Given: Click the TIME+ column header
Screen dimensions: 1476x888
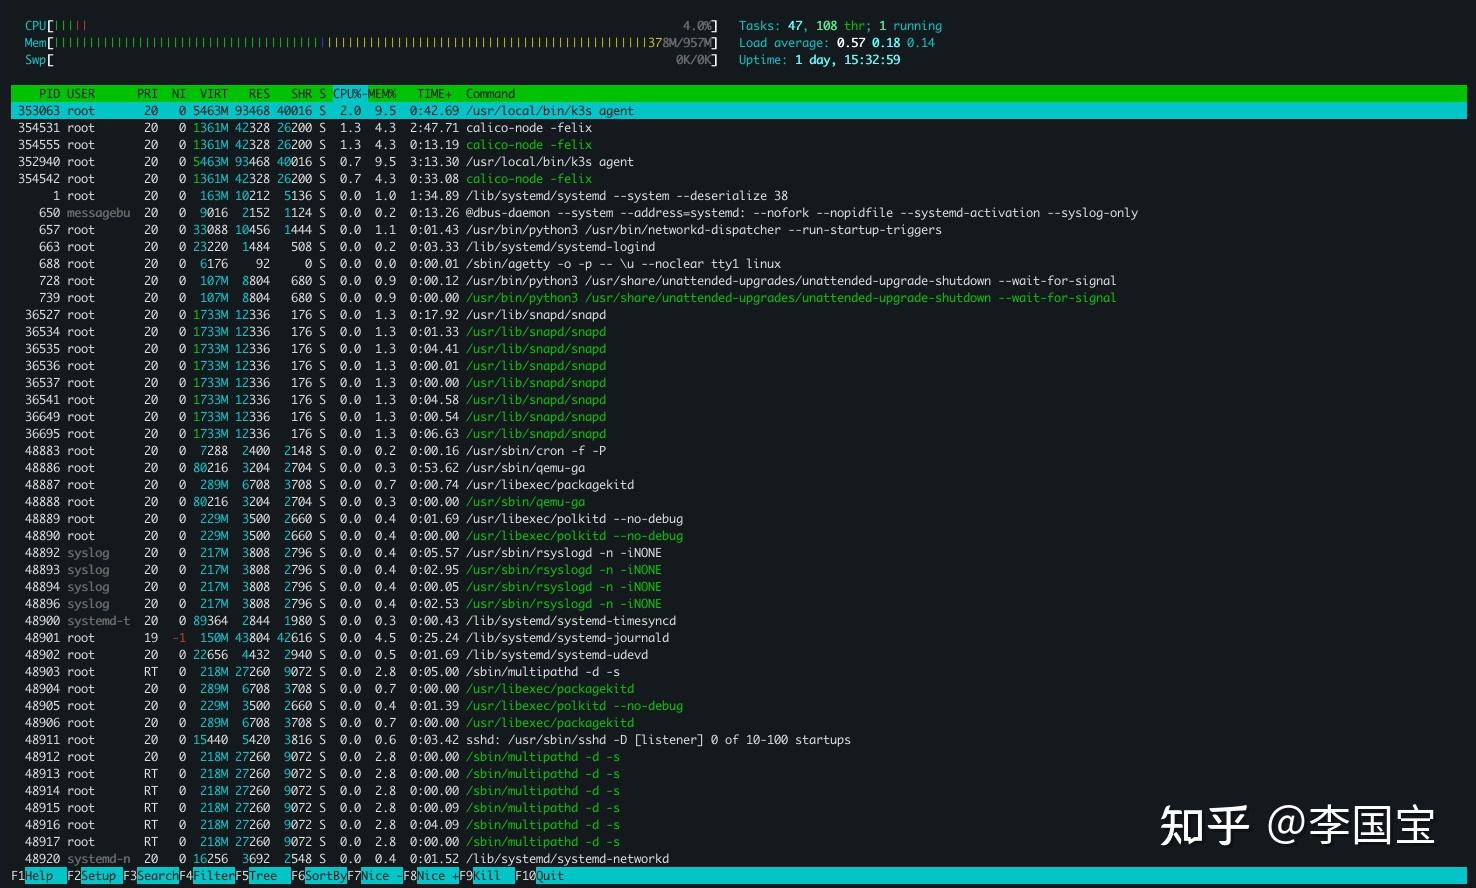Looking at the screenshot, I should 434,94.
